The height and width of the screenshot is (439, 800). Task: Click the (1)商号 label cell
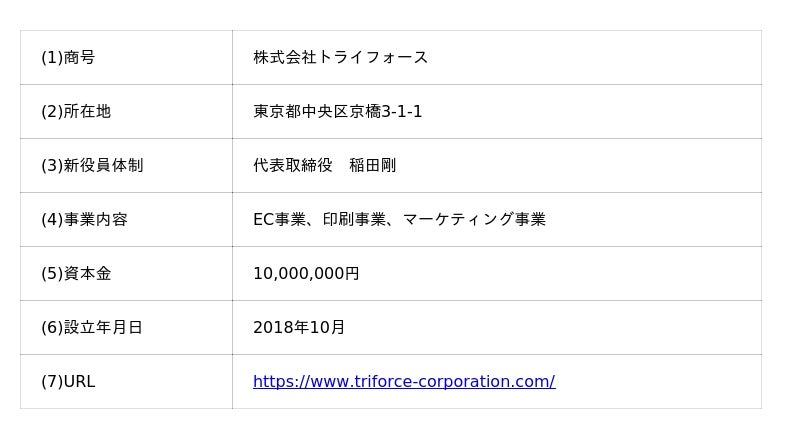[x=68, y=57]
